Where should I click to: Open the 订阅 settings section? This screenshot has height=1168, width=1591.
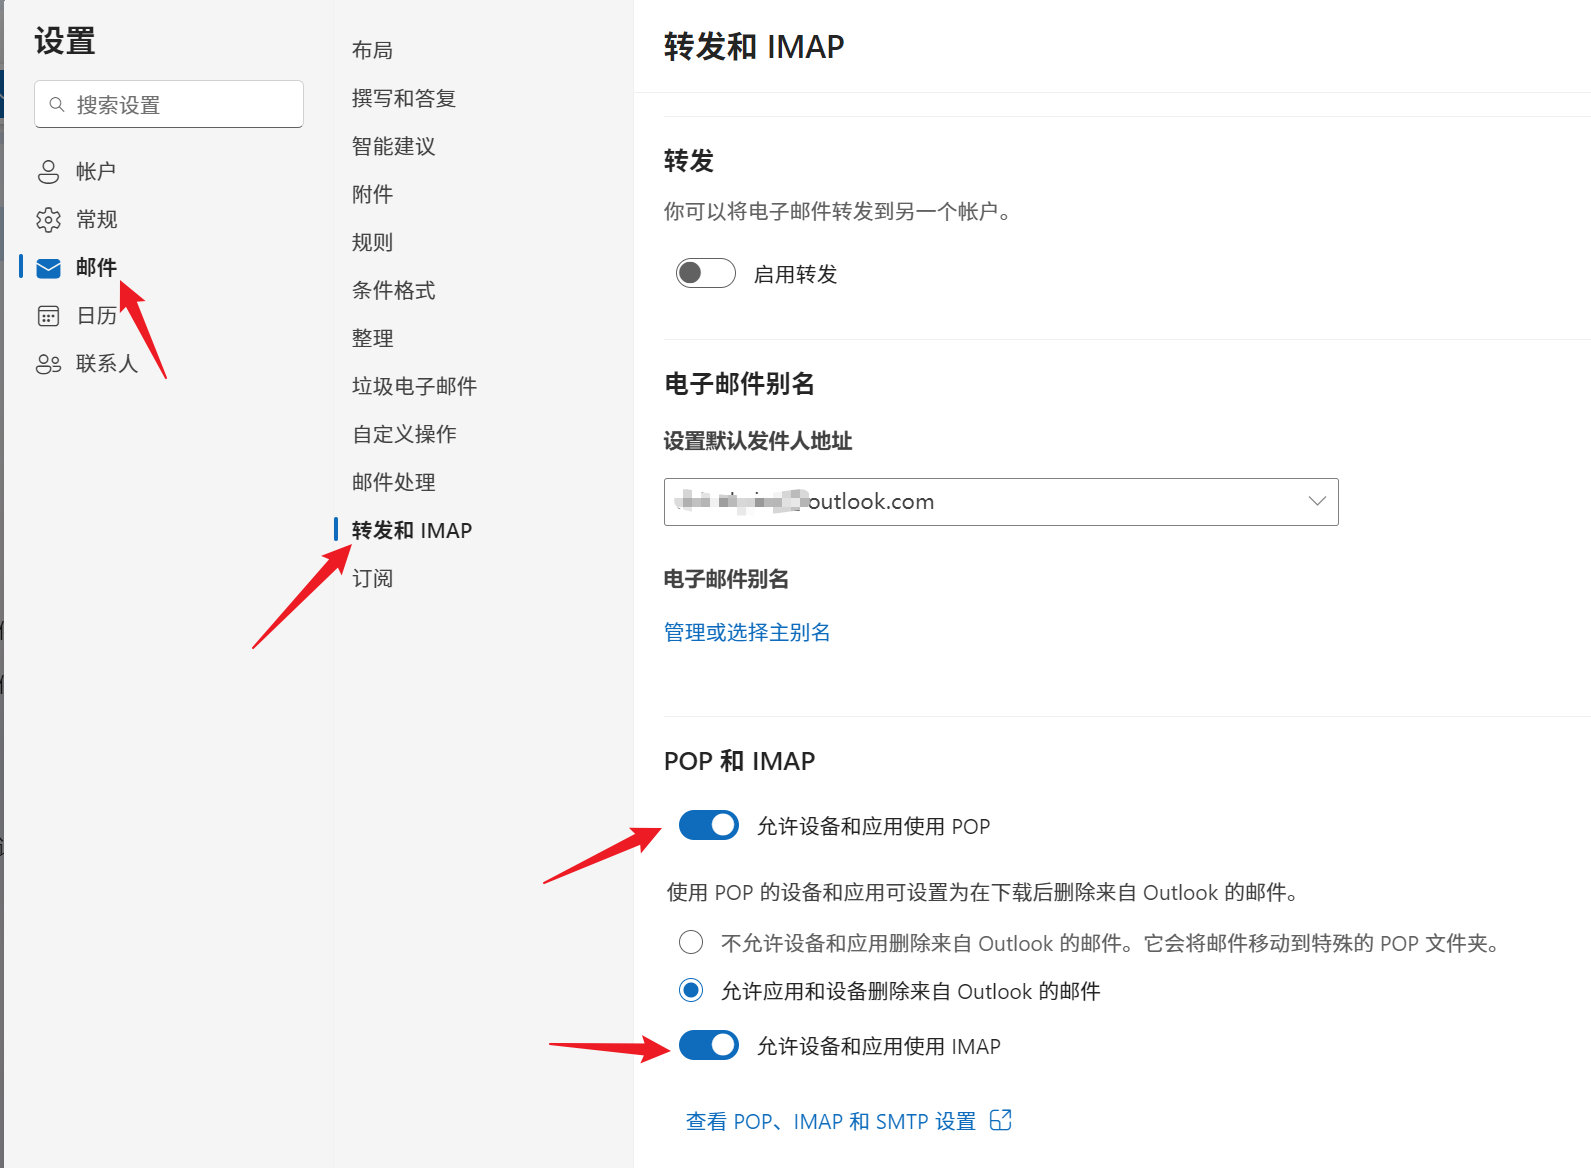[x=372, y=578]
